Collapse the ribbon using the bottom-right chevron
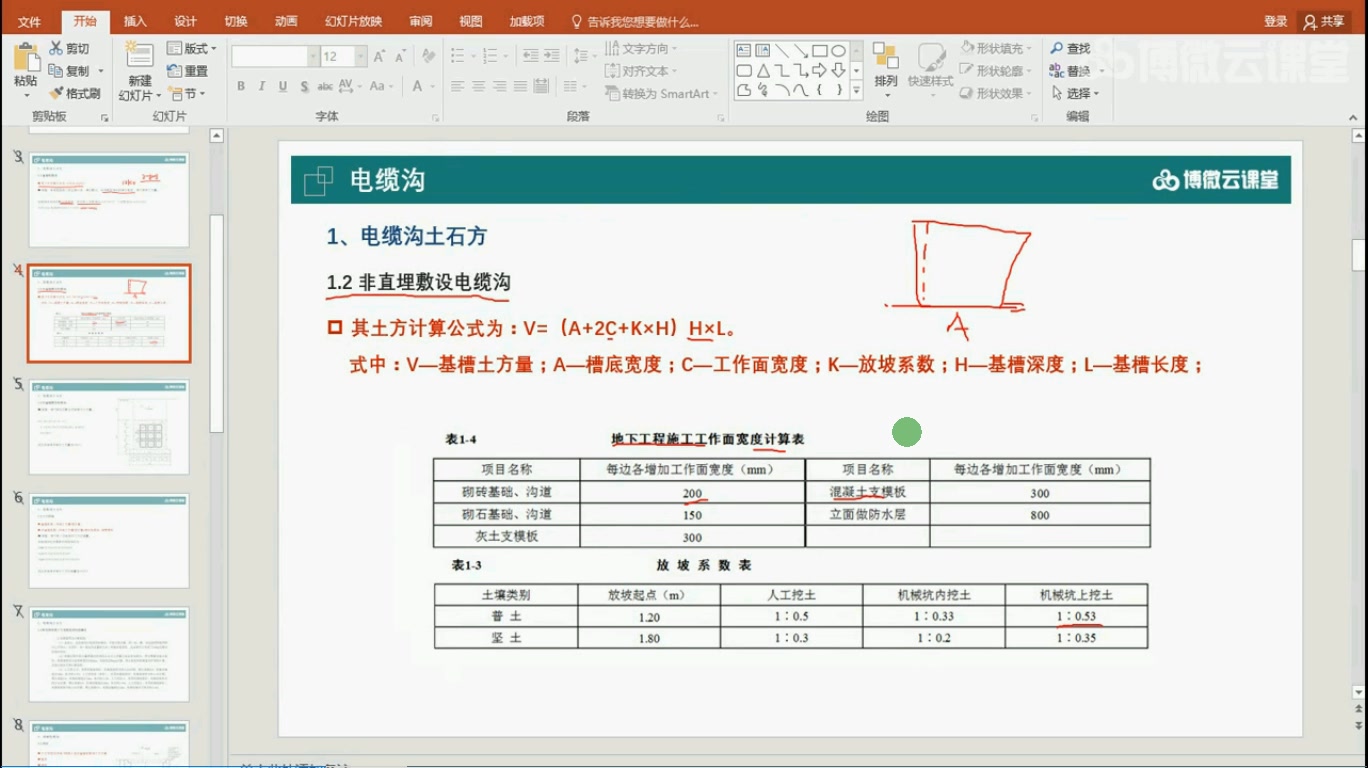The height and width of the screenshot is (768, 1368). [1355, 118]
